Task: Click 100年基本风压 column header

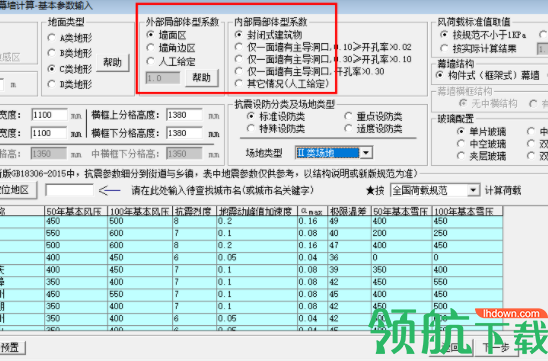Action: click(140, 211)
